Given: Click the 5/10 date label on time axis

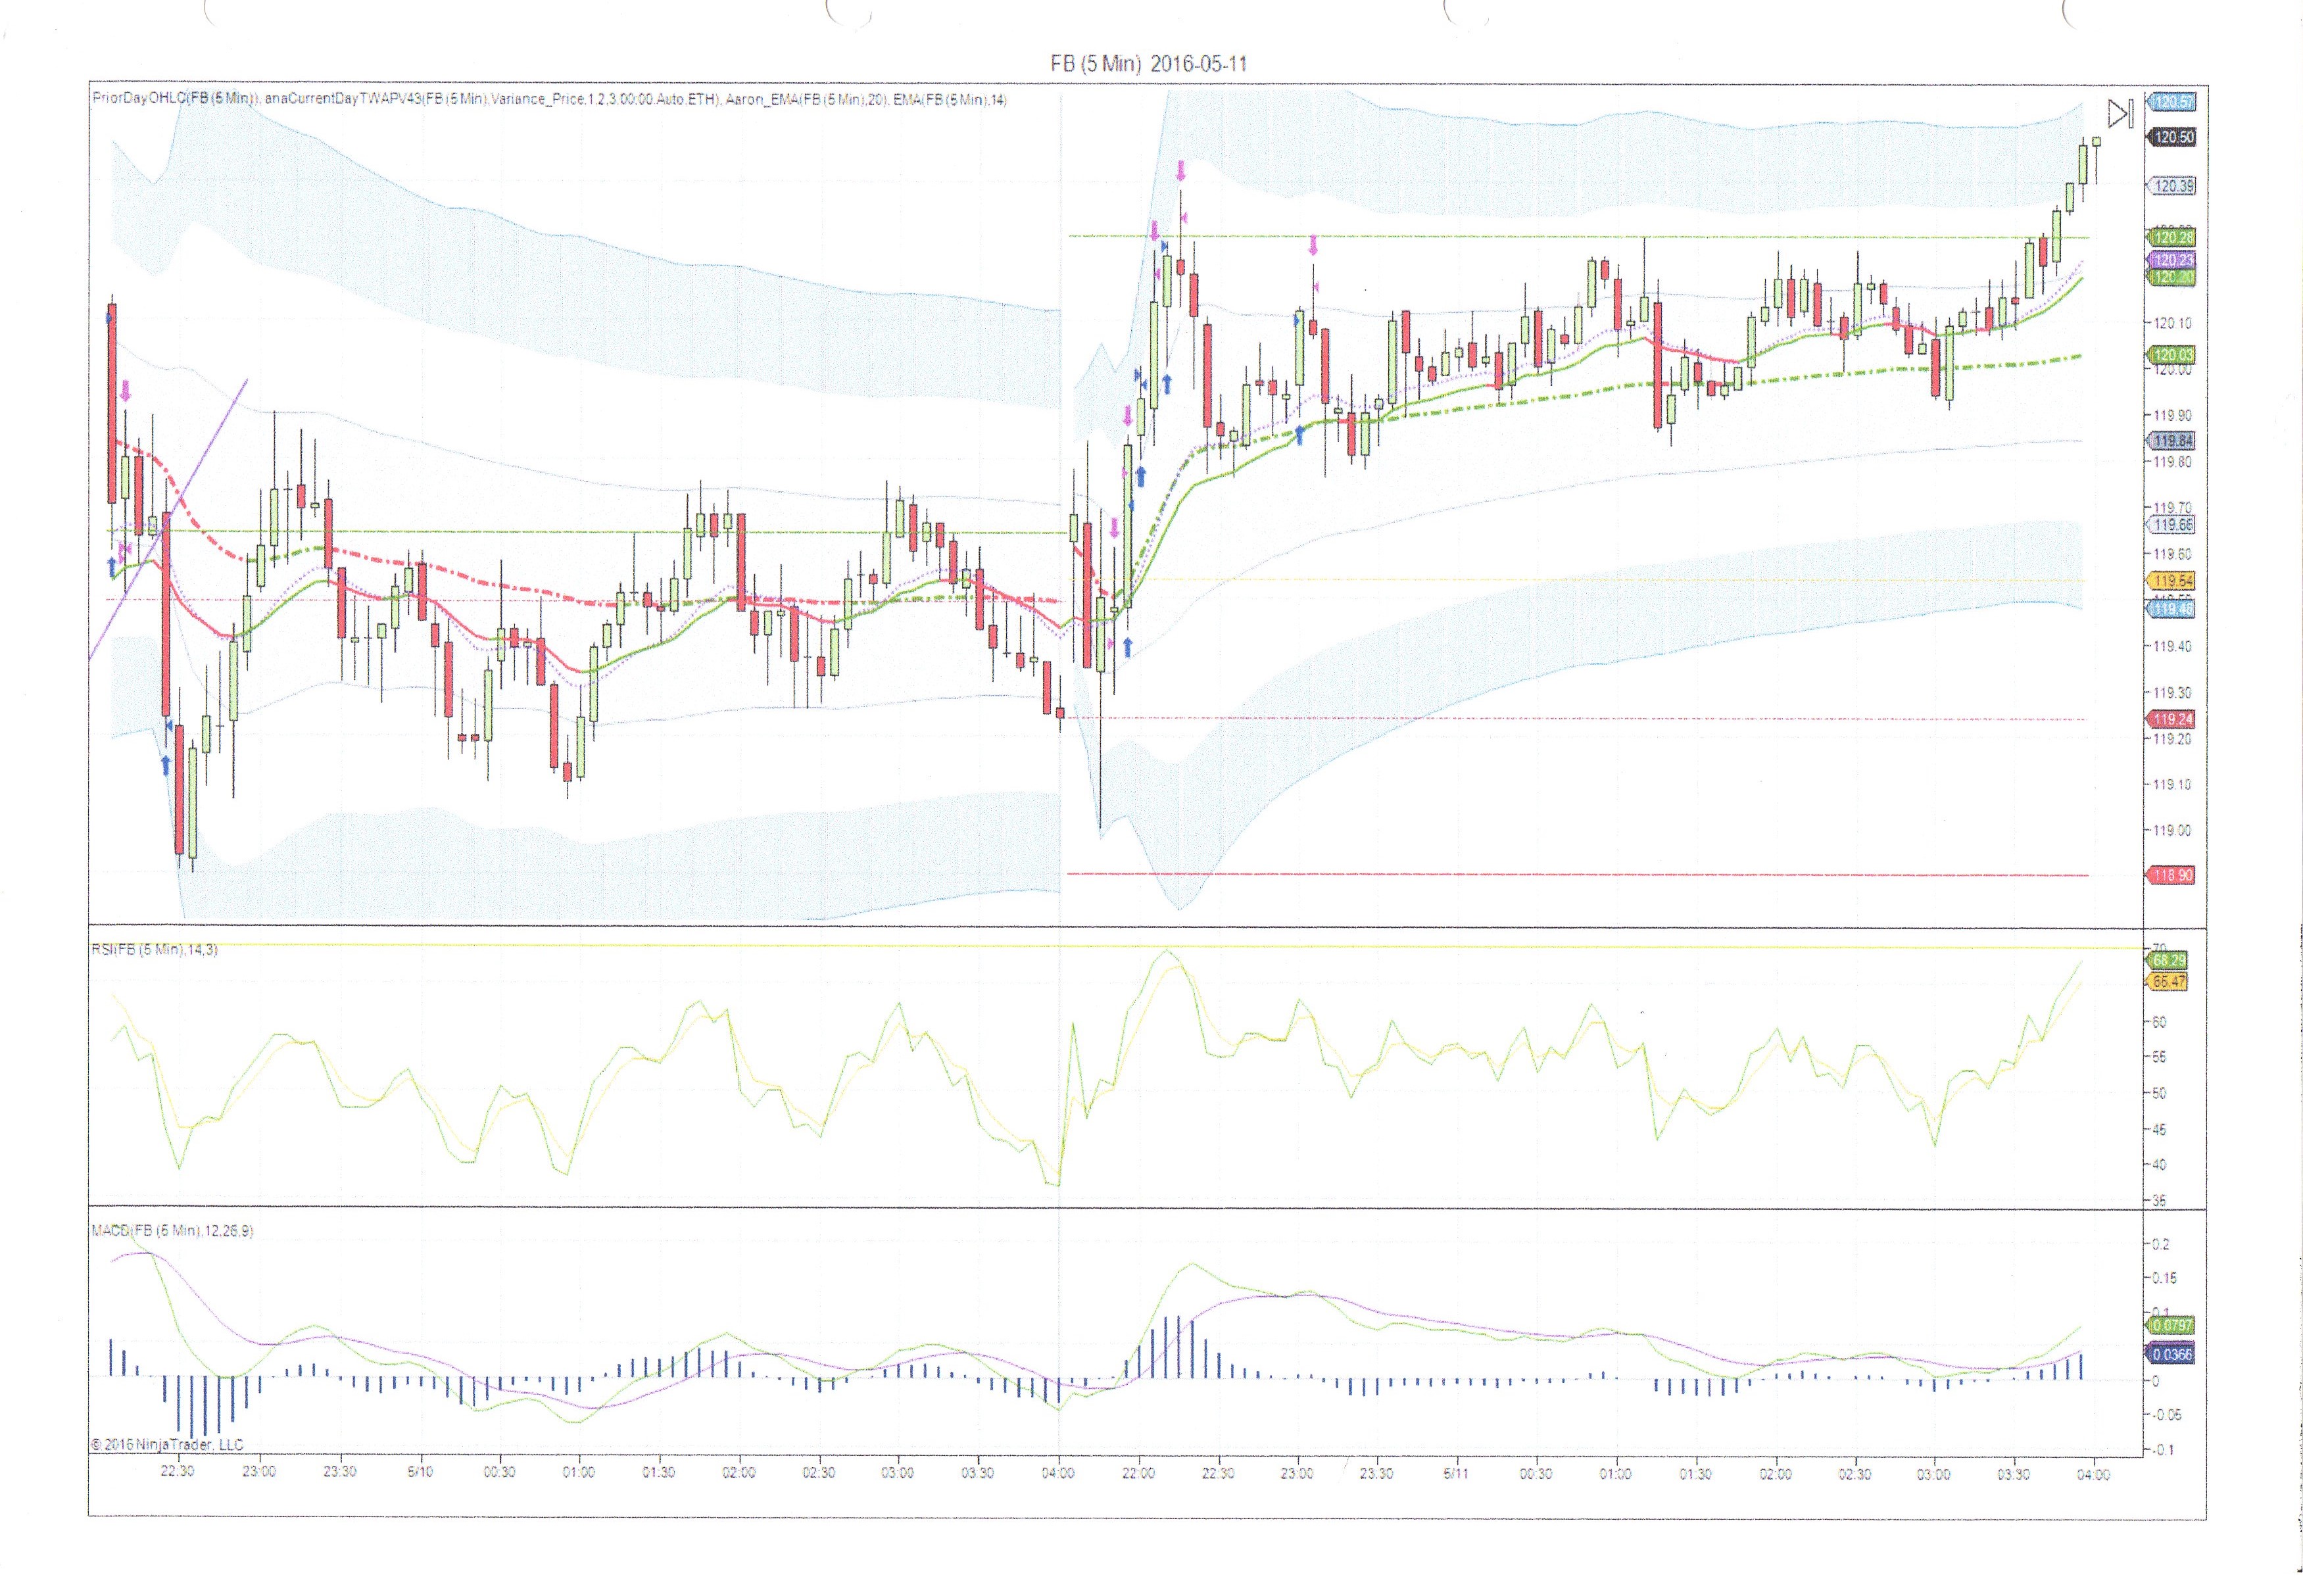Looking at the screenshot, I should coord(420,1473).
